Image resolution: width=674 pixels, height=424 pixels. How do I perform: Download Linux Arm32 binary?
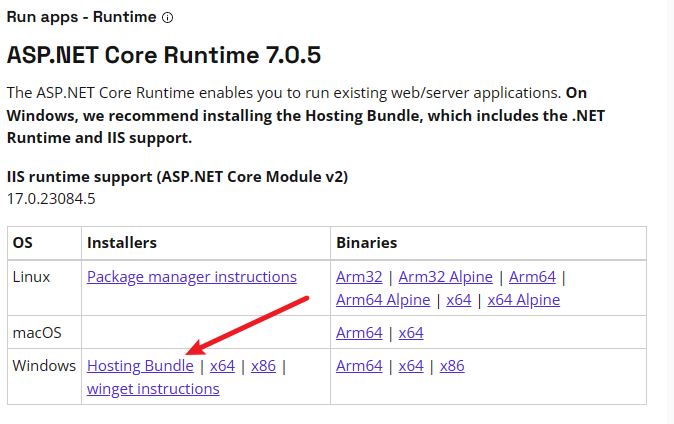coord(359,277)
